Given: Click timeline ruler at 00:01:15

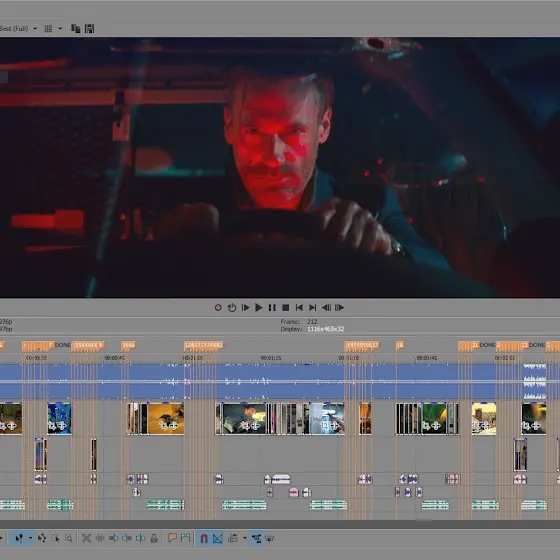Looking at the screenshot, I should (x=271, y=358).
